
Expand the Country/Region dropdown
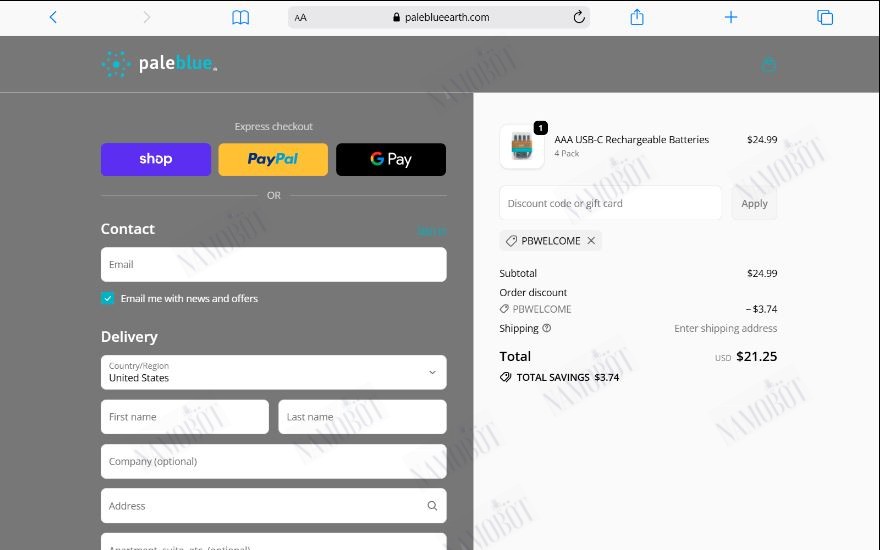point(274,372)
